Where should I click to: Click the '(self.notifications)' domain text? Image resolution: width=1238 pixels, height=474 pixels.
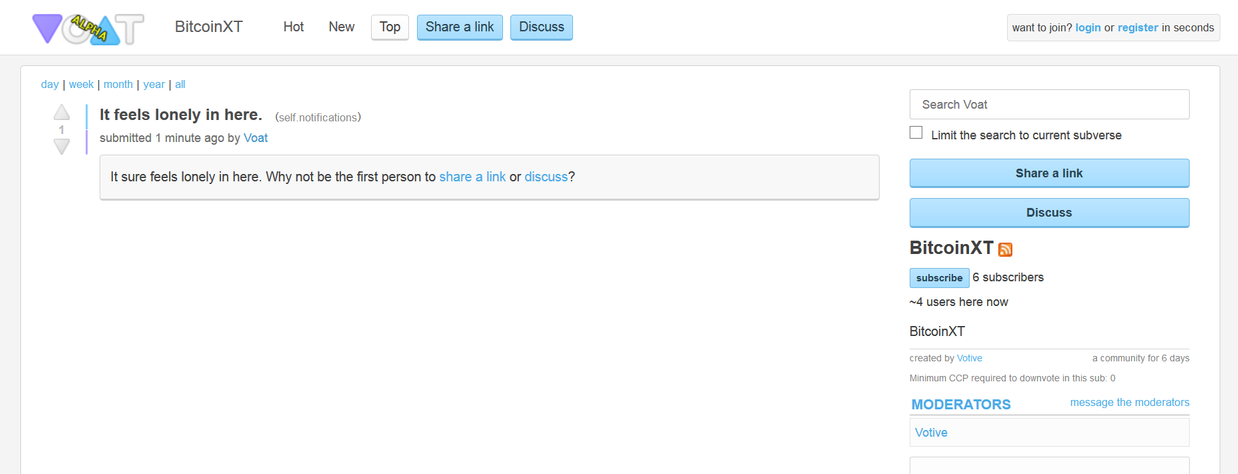point(318,117)
